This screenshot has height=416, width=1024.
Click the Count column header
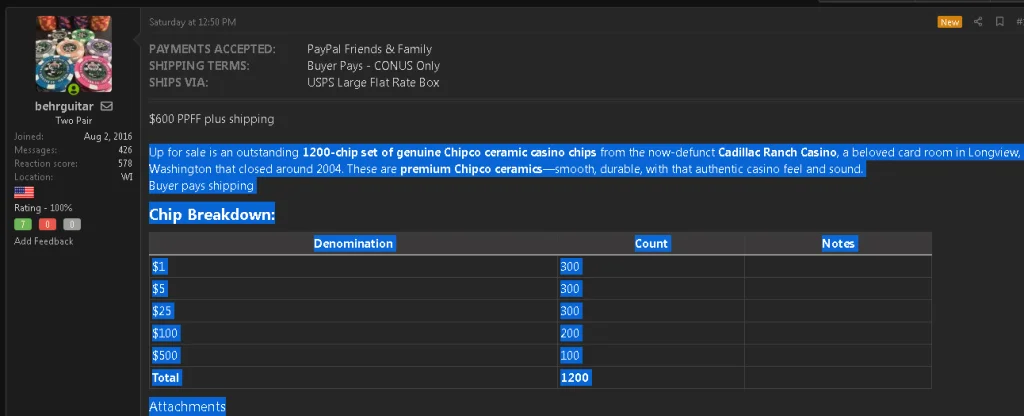pos(651,244)
